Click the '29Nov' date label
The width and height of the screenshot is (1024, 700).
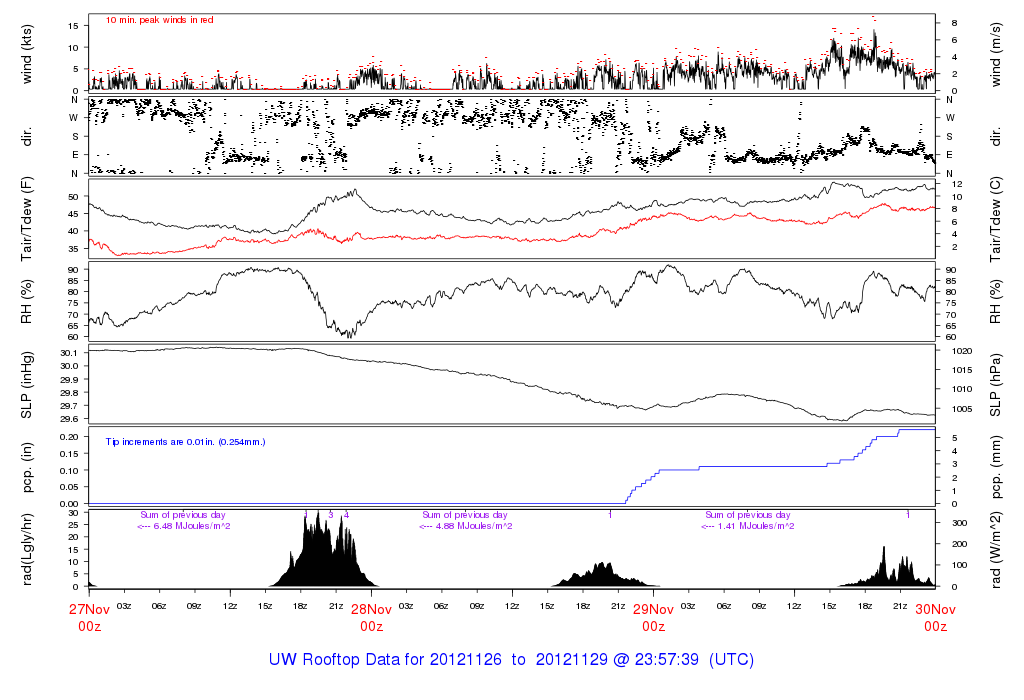[653, 609]
